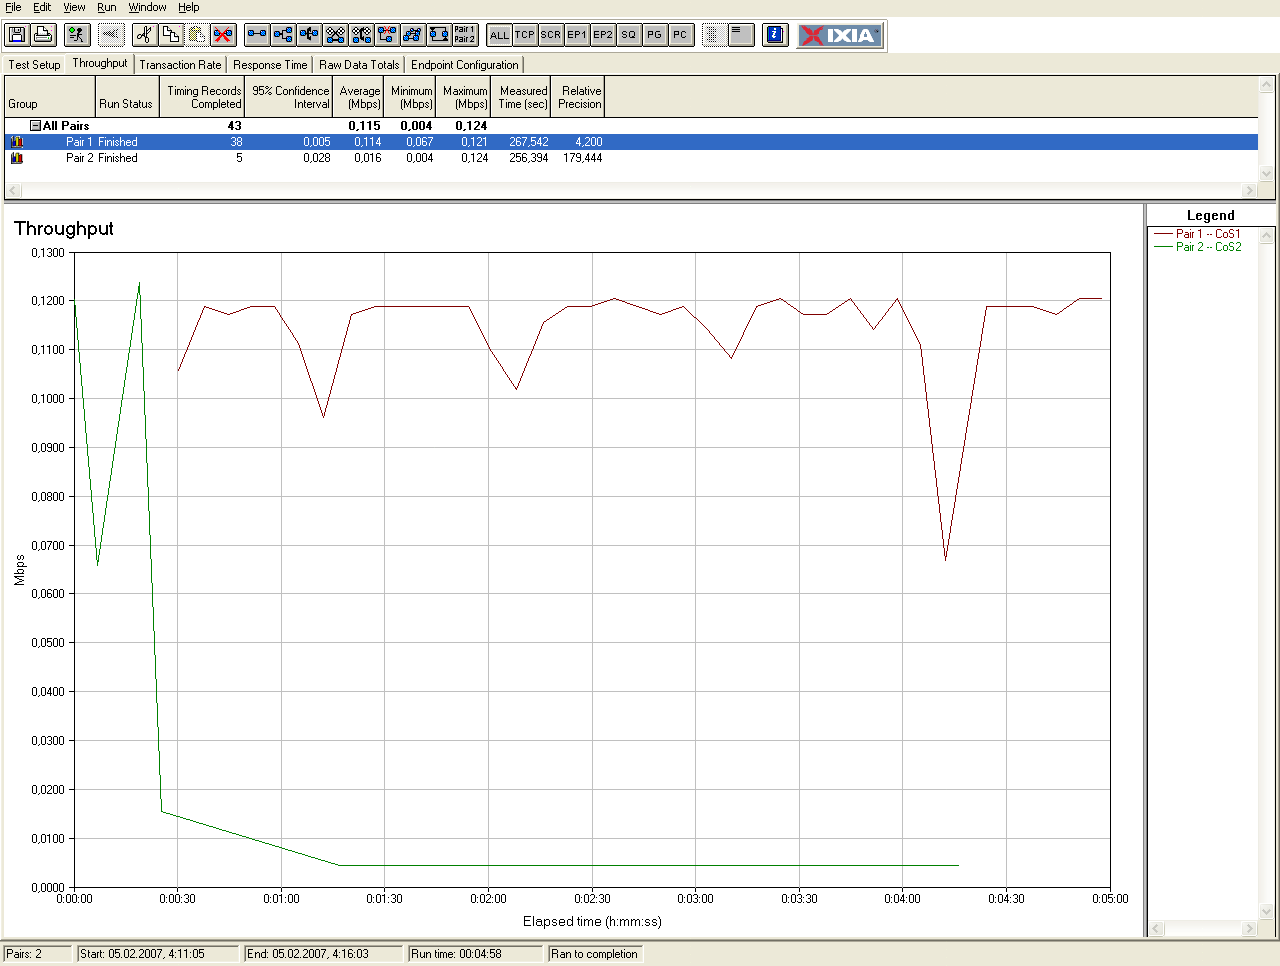Click the Pair 1 -- CoS1 legend label
The image size is (1280, 966).
(1208, 234)
